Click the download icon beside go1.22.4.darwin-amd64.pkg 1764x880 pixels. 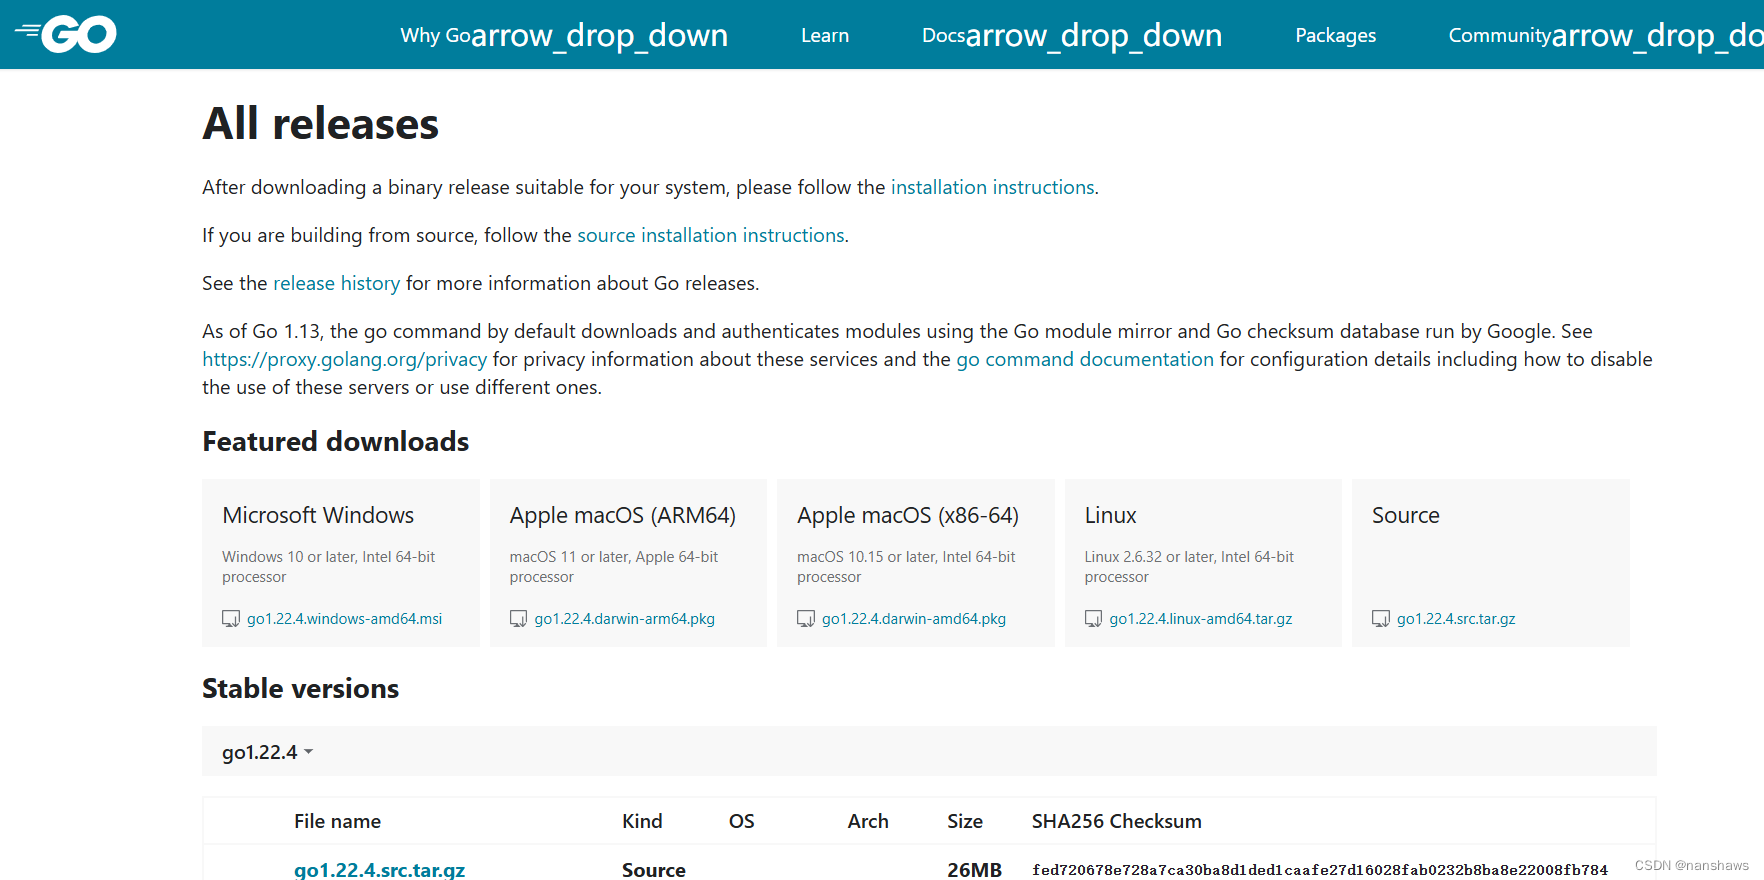tap(806, 619)
